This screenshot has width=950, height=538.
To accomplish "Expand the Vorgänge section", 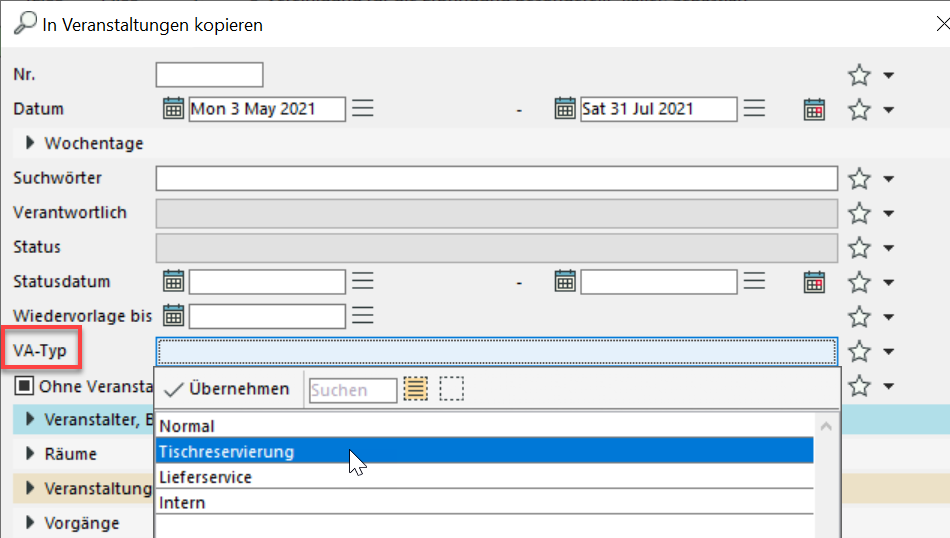I will (x=31, y=522).
